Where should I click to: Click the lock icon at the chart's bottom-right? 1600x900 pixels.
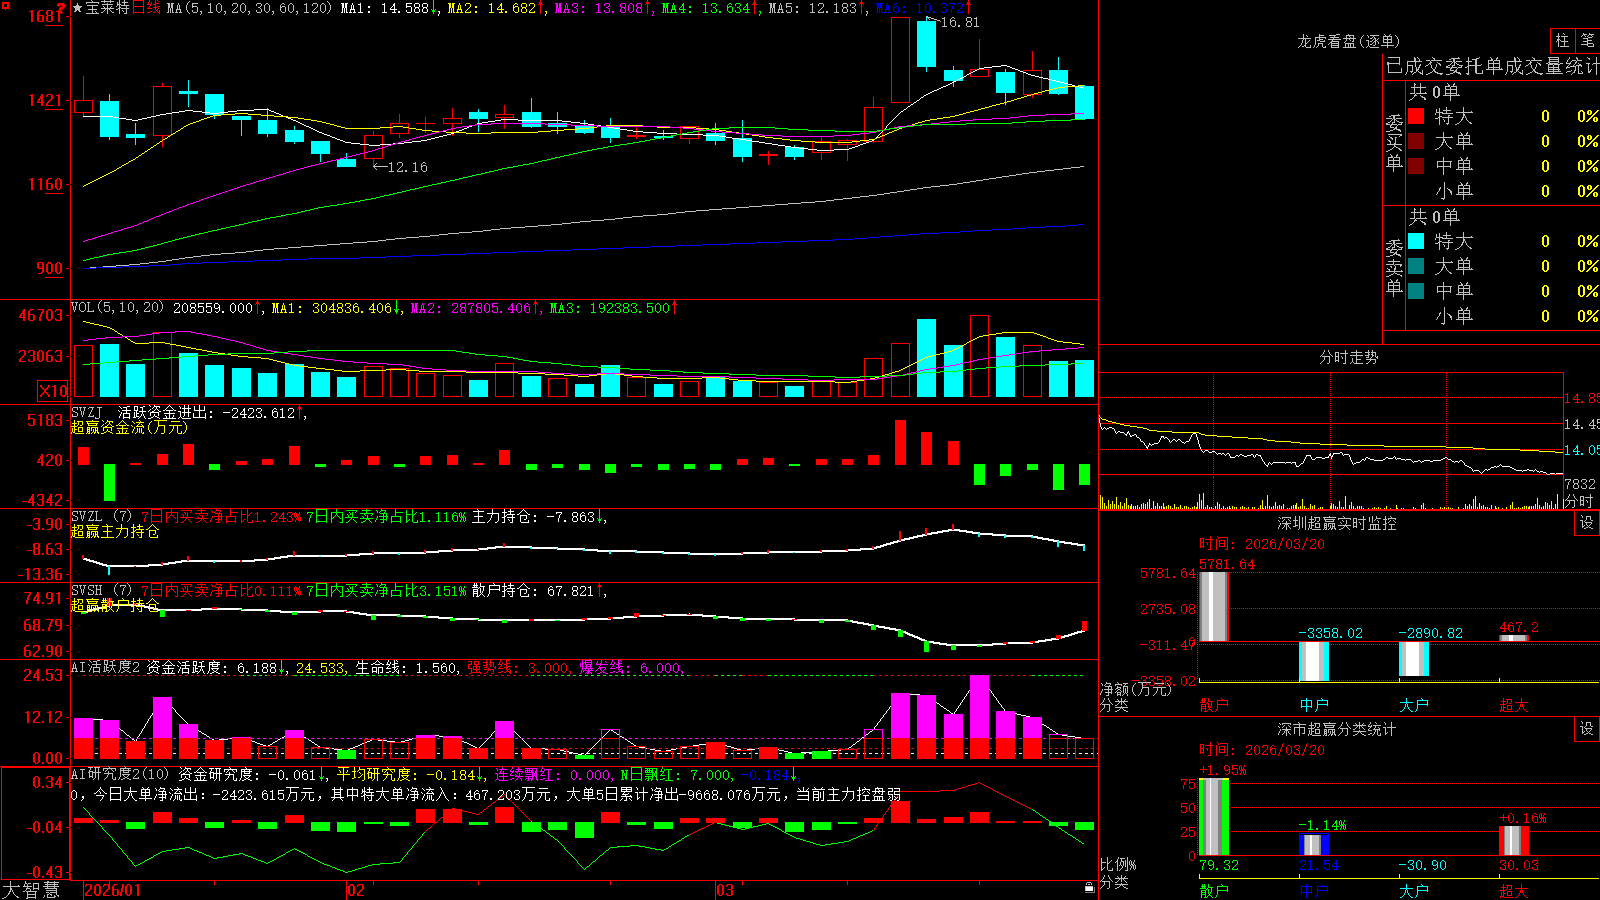1089,887
